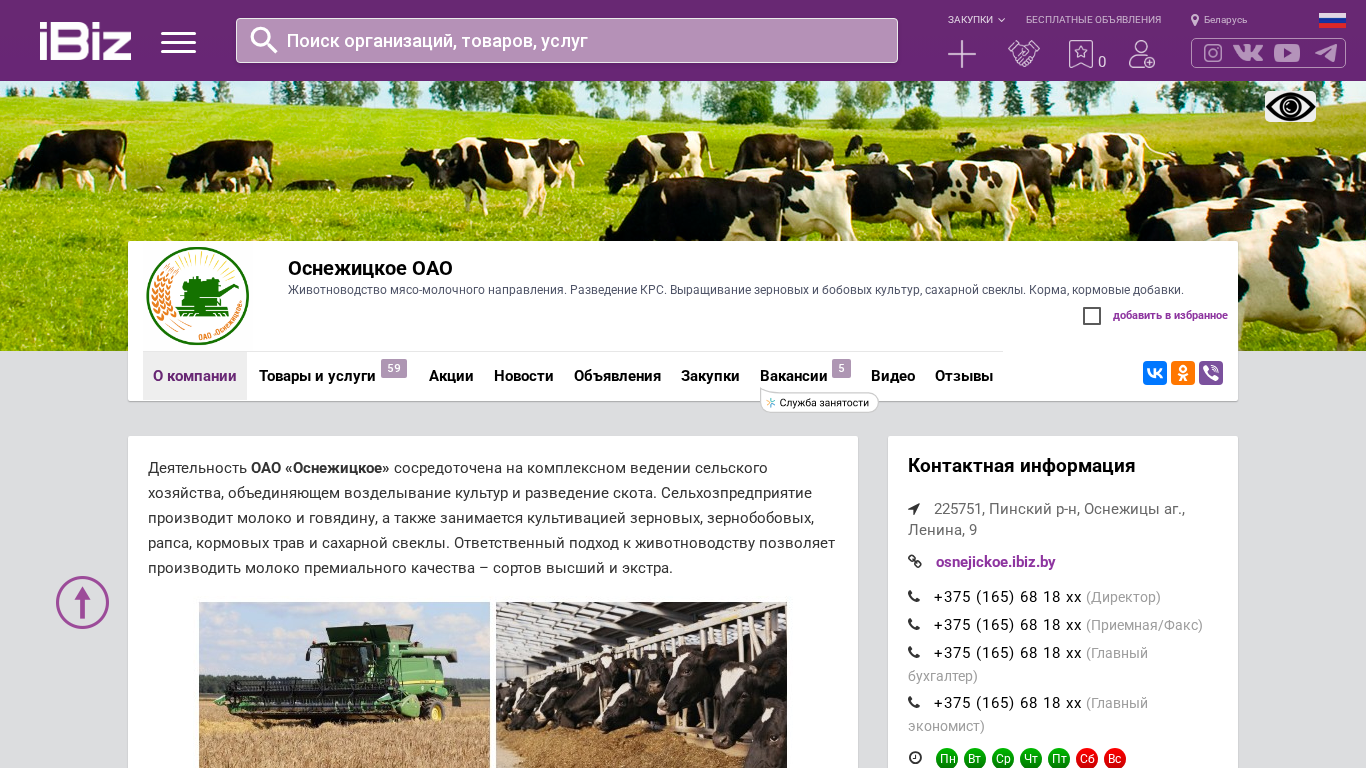Open the handshake partnership icon
Screen dimensions: 1366x768
coord(1023,54)
